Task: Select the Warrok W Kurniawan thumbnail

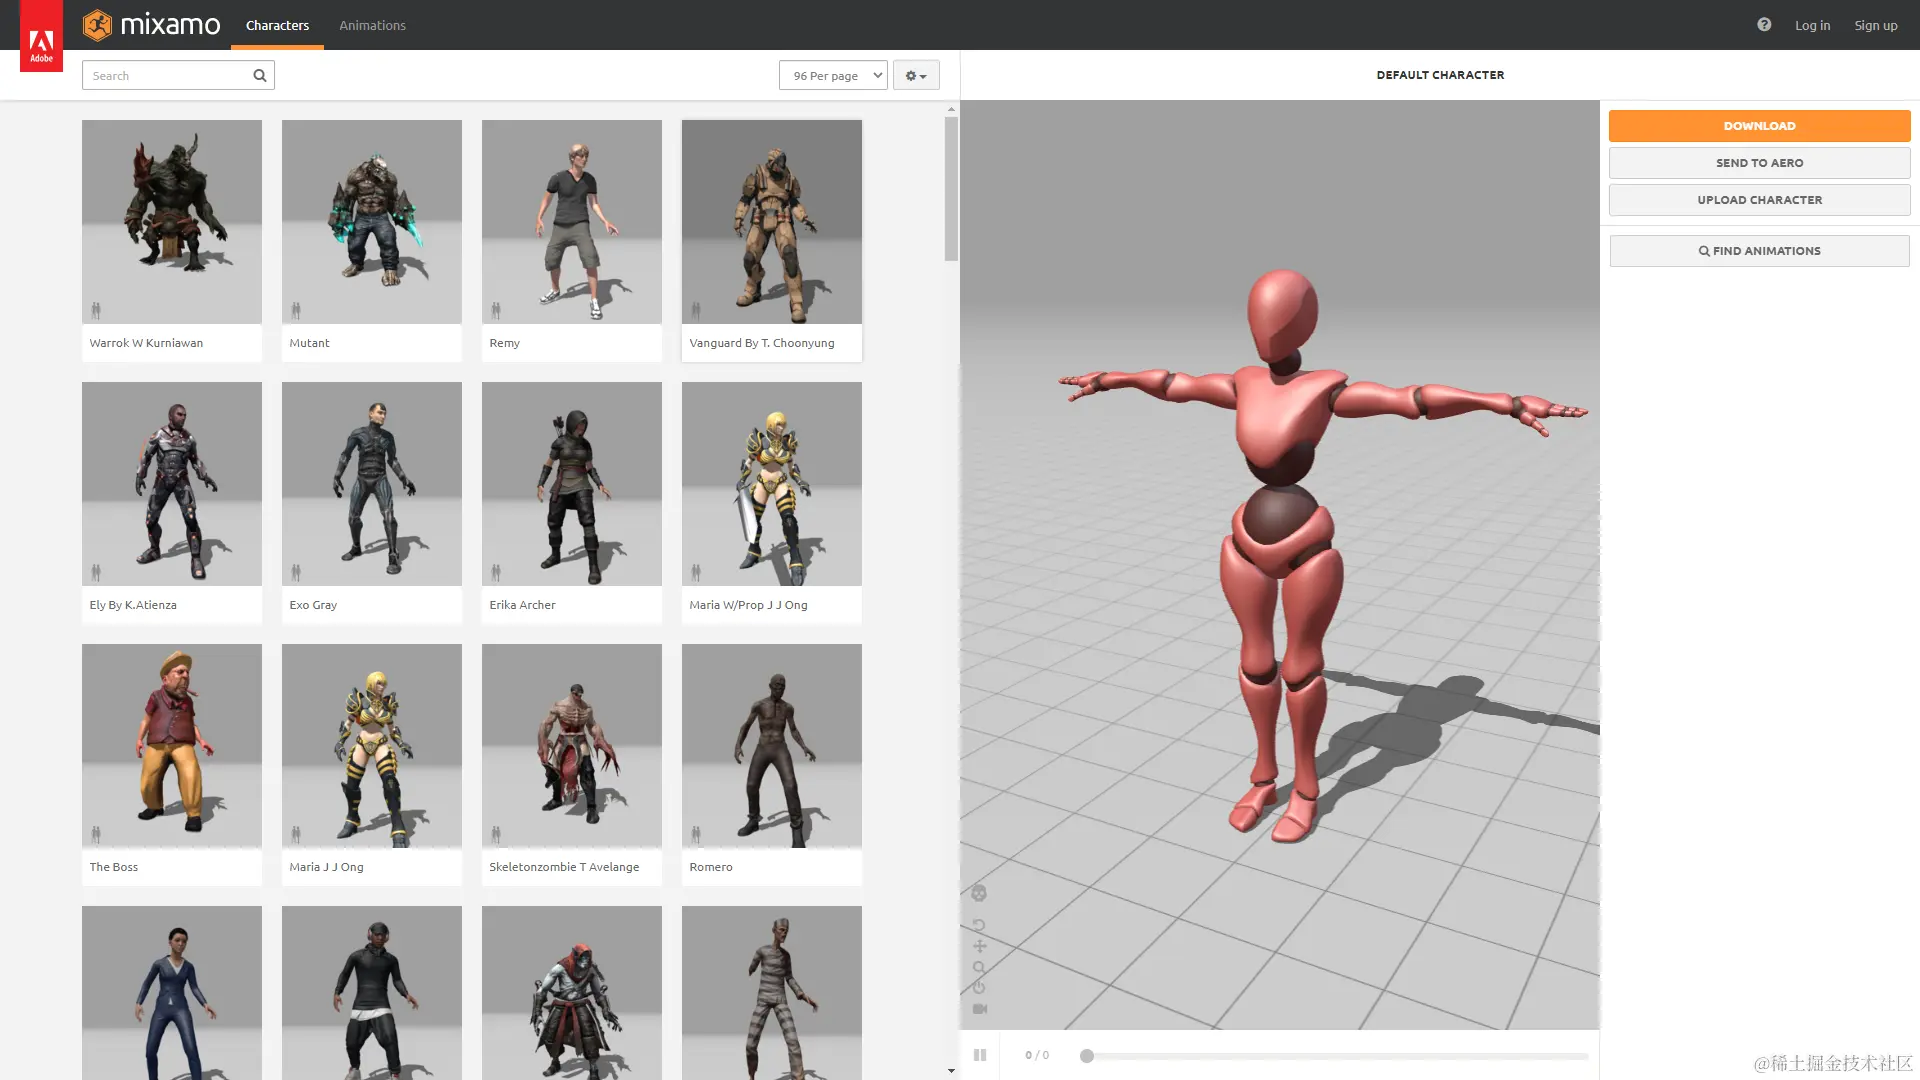Action: pyautogui.click(x=172, y=222)
